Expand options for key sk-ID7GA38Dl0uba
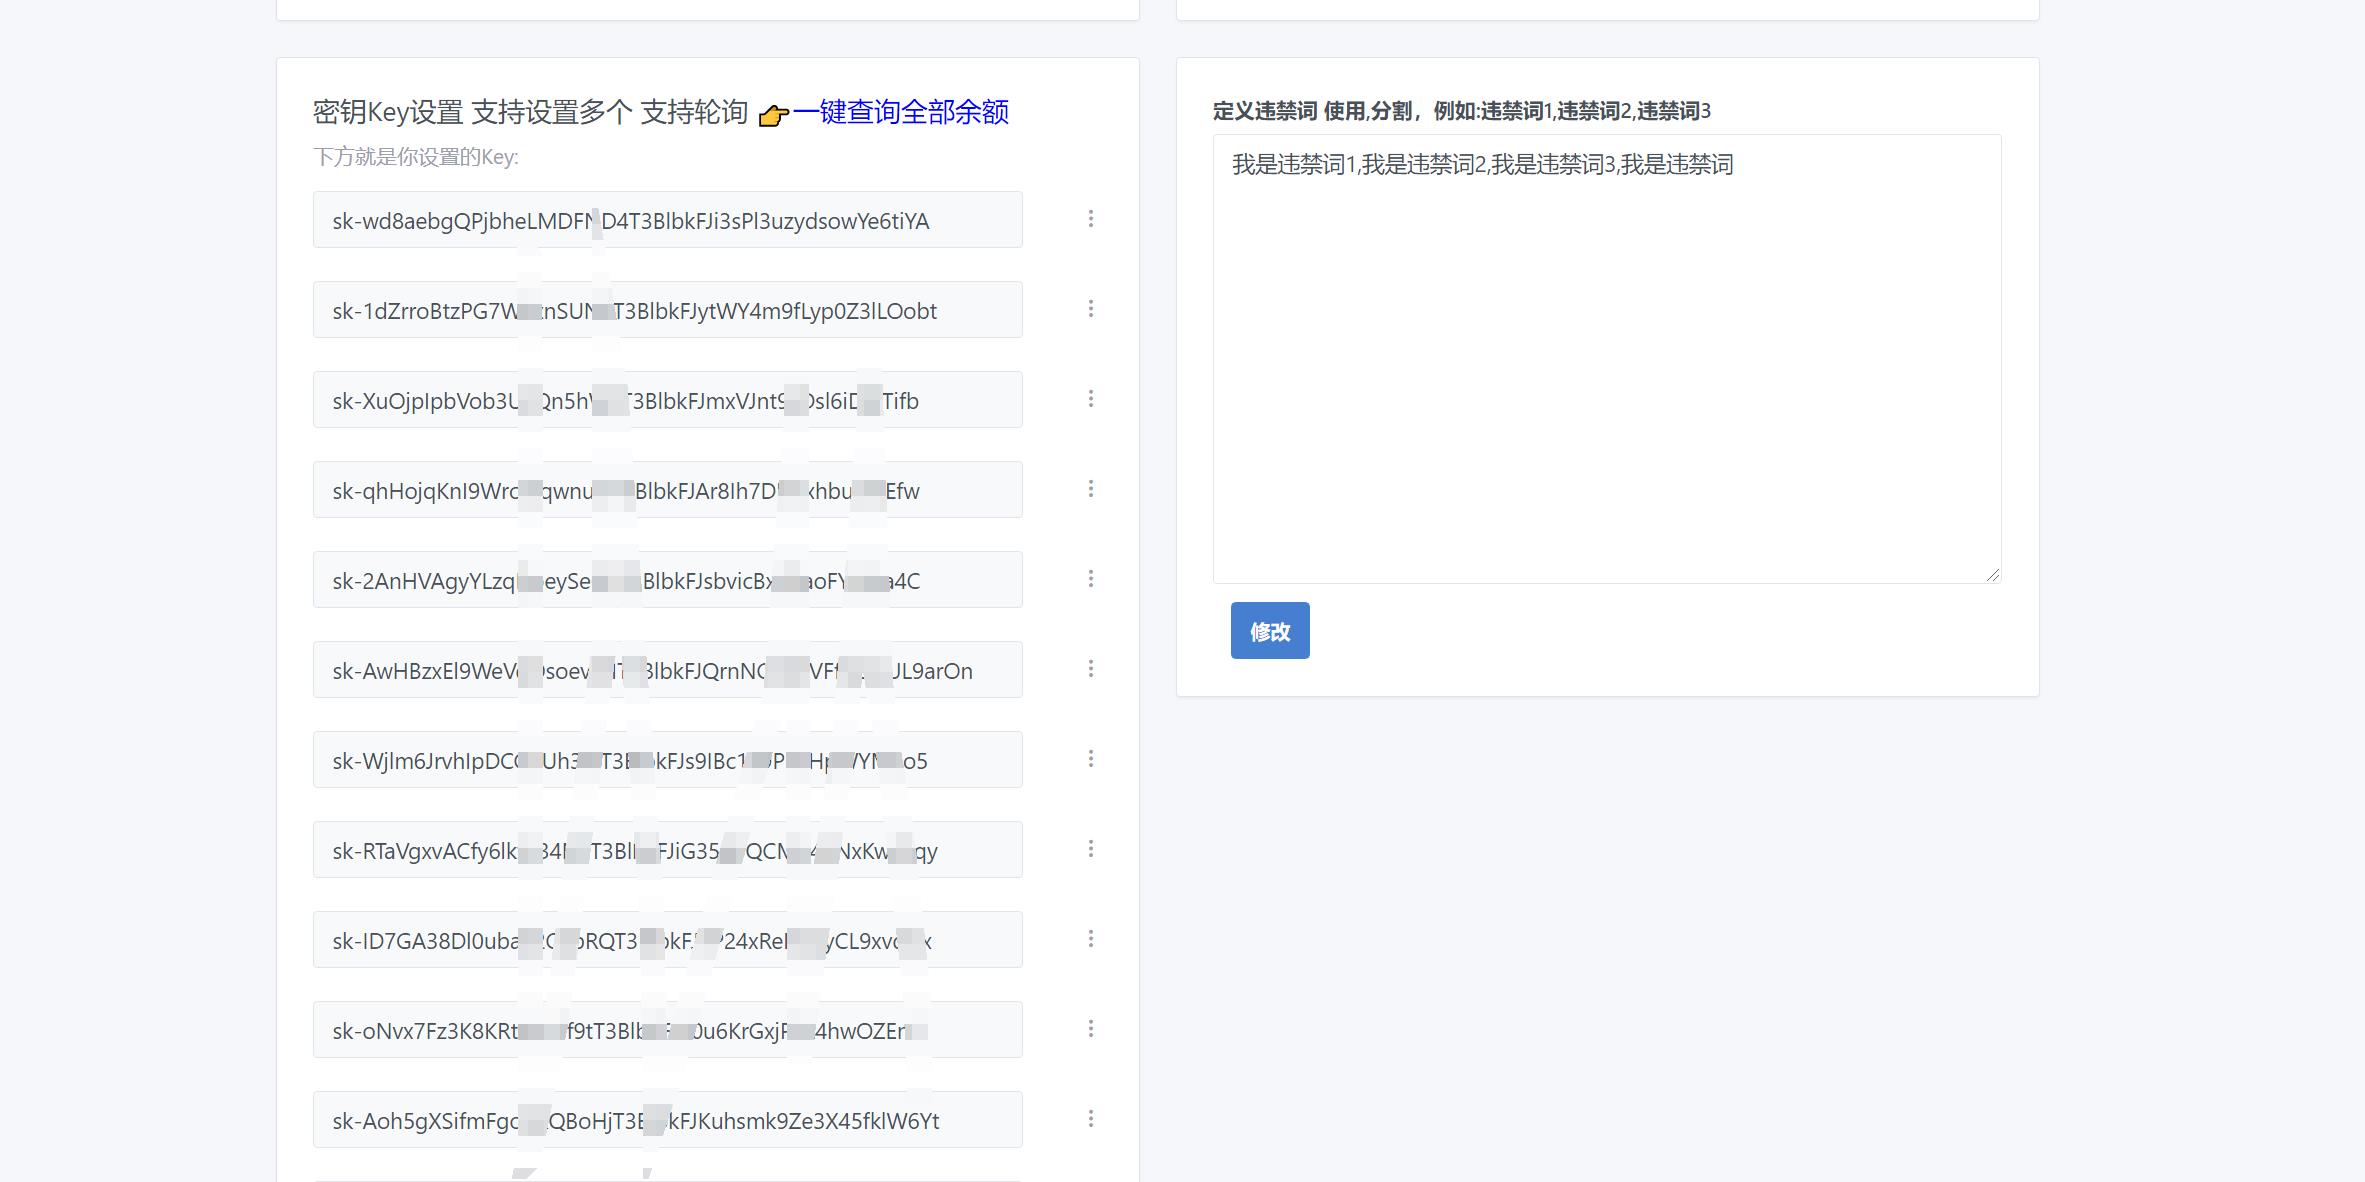The height and width of the screenshot is (1182, 2365). click(x=1092, y=940)
